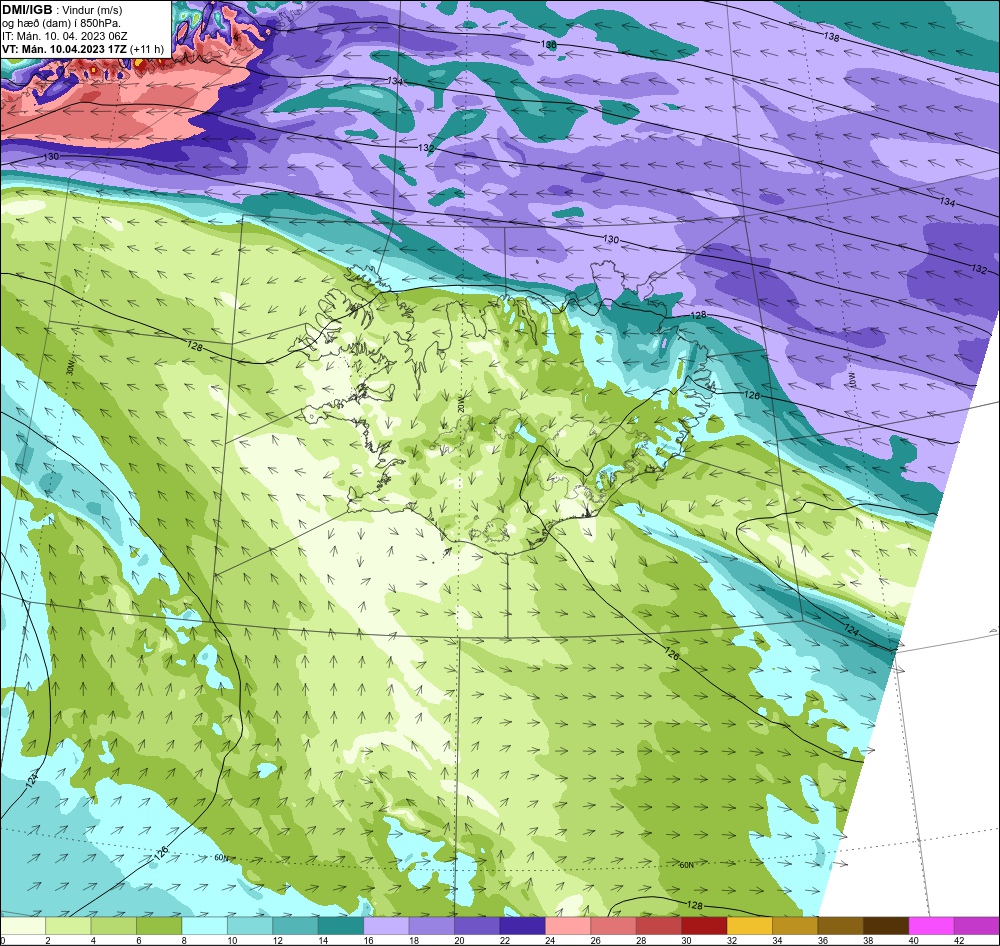Click the 'IT: Mán. 10. 04. 2023 06Z' line

[x=64, y=36]
